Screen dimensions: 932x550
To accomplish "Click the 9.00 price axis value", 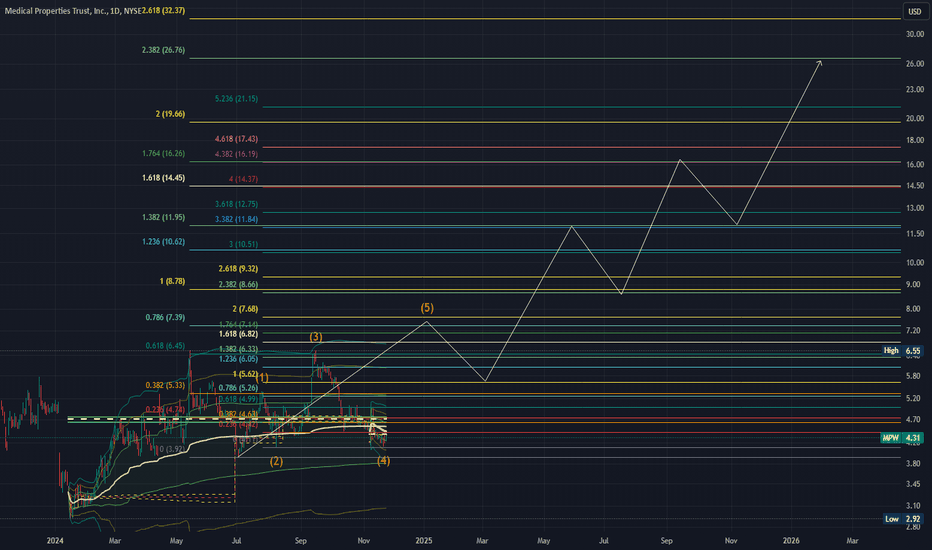I will [x=914, y=285].
